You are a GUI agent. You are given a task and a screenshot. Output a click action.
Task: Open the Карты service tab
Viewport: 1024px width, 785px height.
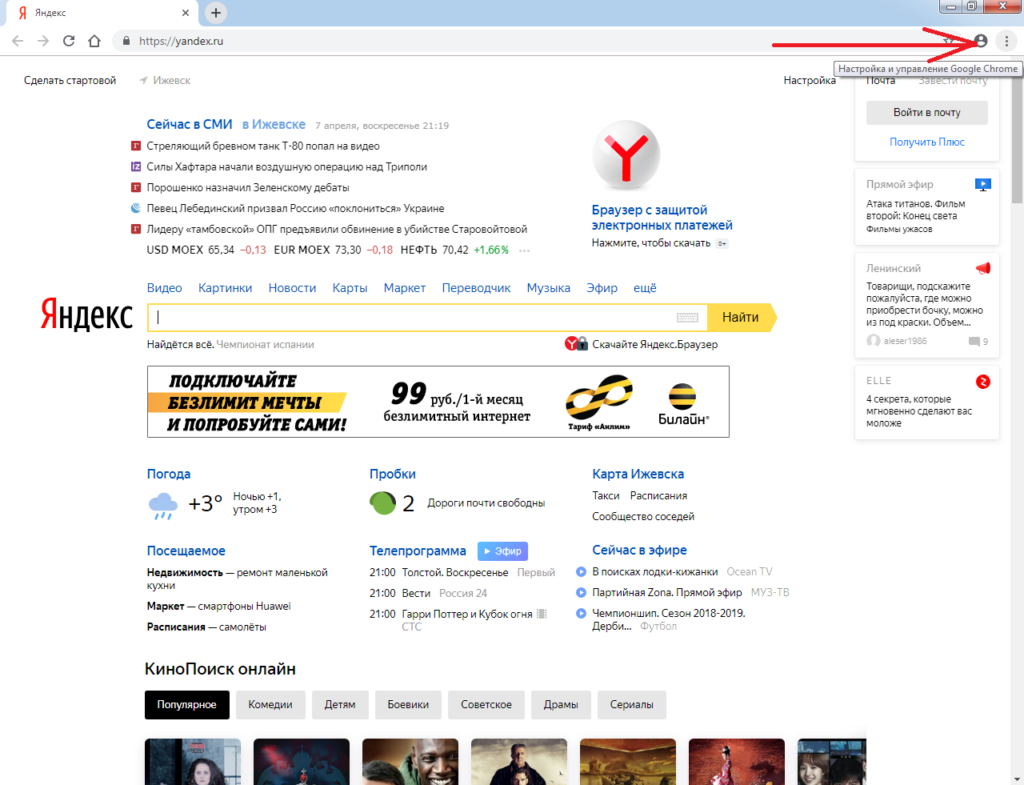point(349,288)
